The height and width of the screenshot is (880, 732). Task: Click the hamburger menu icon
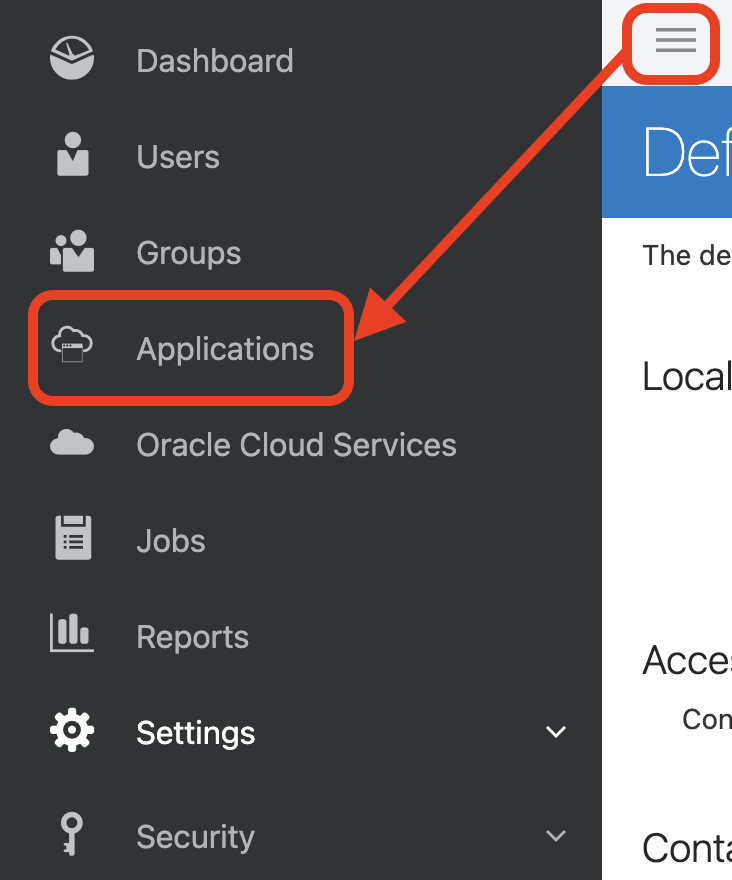click(675, 40)
